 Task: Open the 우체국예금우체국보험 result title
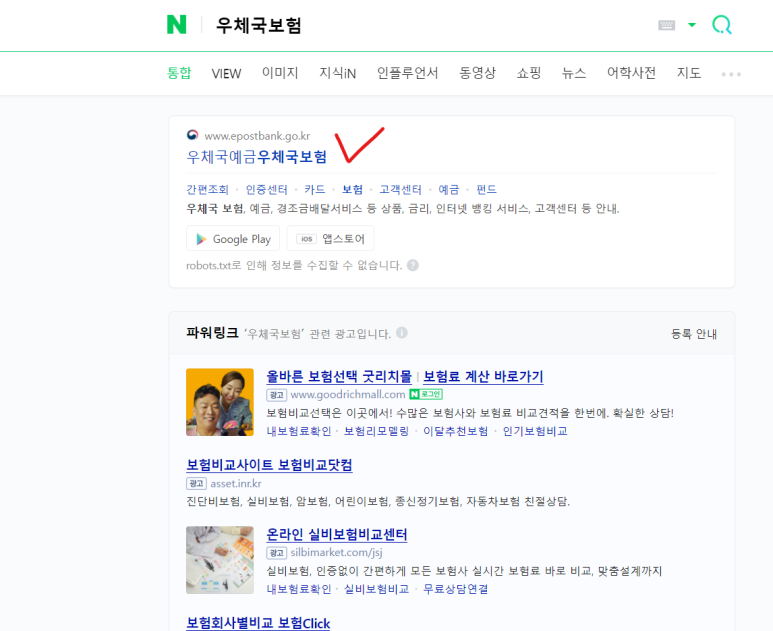pos(256,157)
